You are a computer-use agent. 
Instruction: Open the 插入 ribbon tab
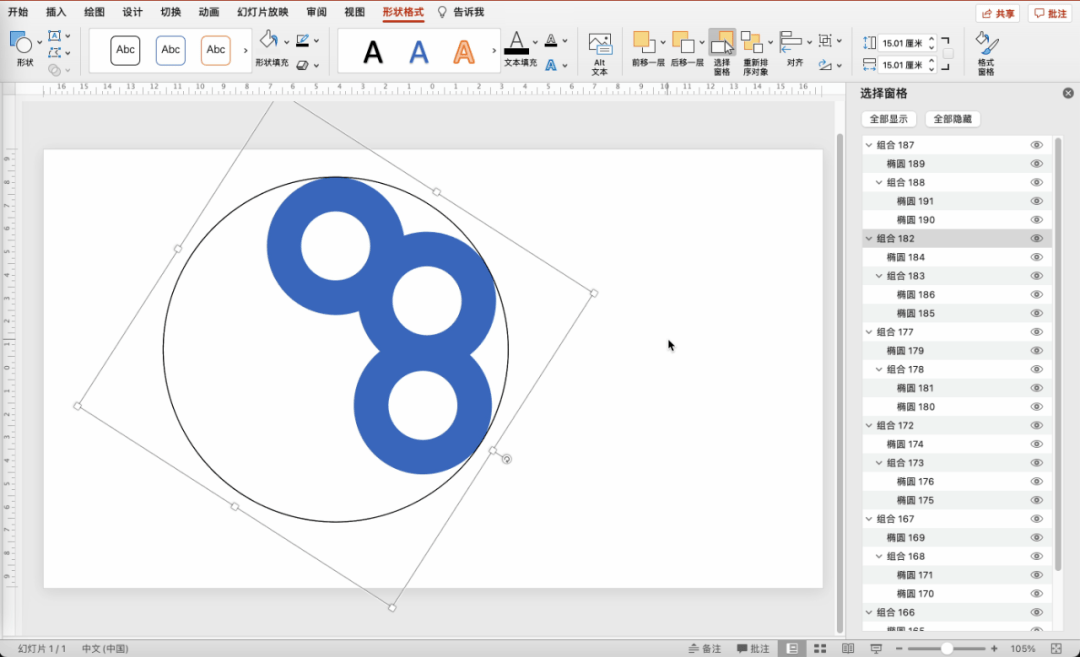click(56, 12)
